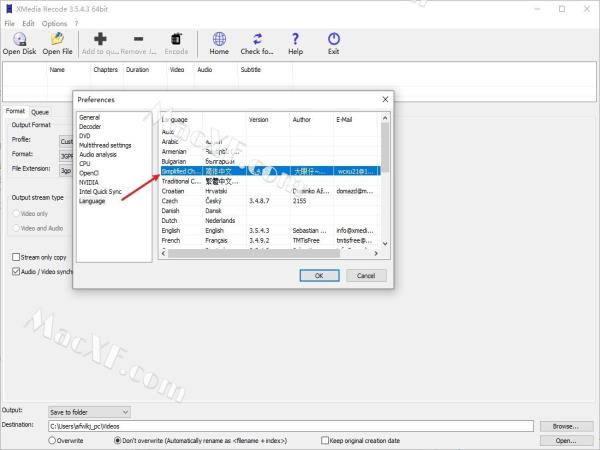The height and width of the screenshot is (450, 600).
Task: Select Multithread settings in Preferences
Action: [x=105, y=145]
